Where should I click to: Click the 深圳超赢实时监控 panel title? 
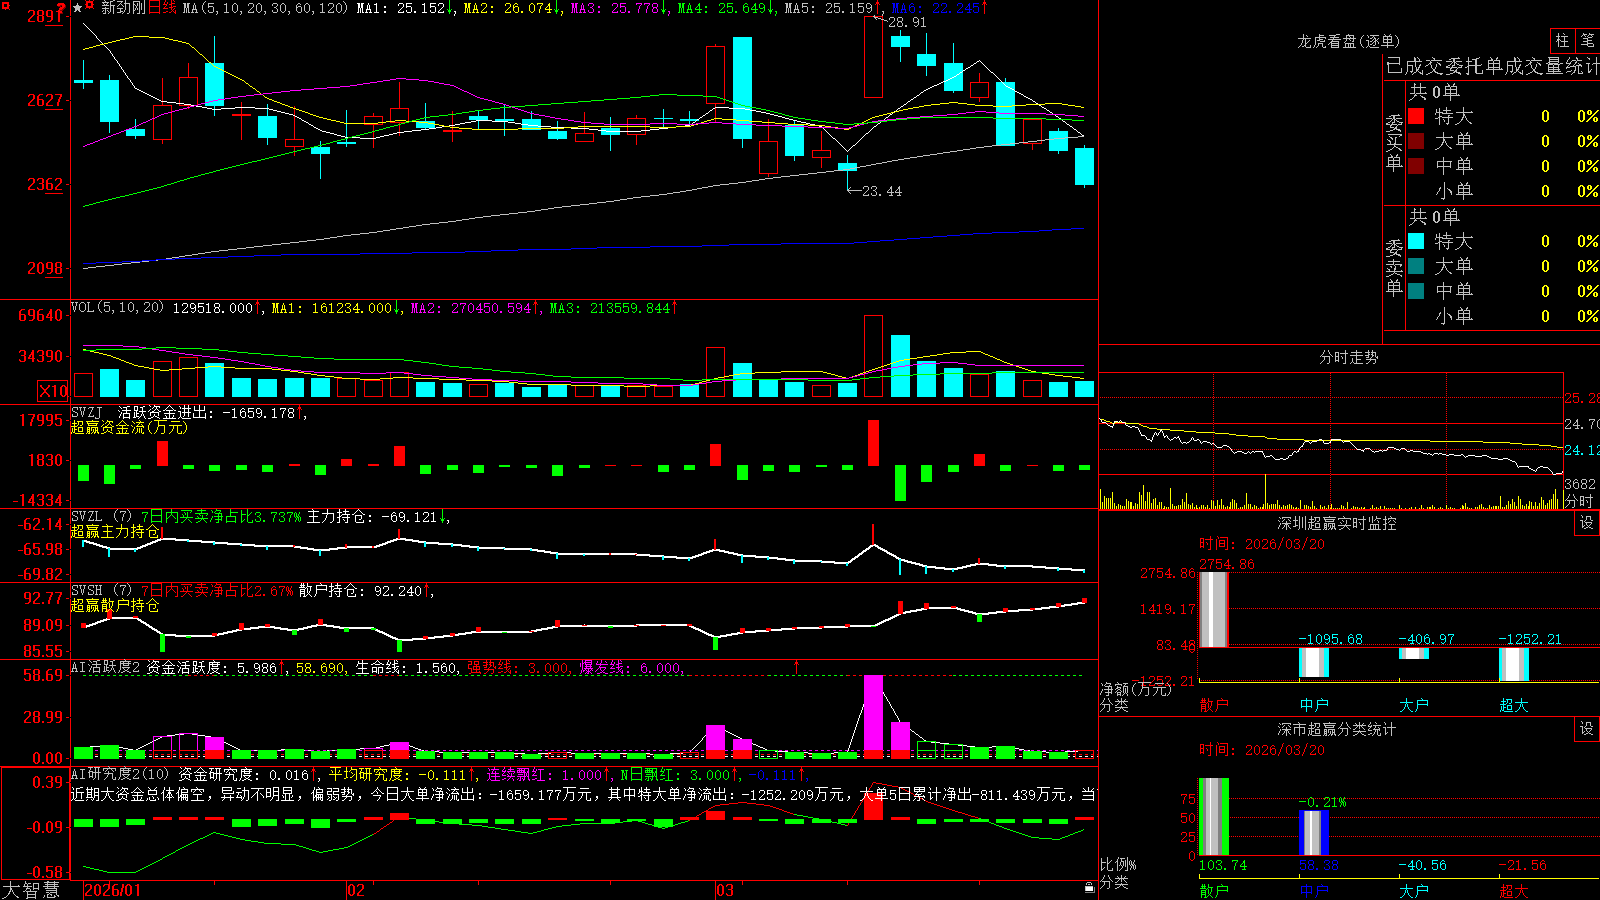1337,523
